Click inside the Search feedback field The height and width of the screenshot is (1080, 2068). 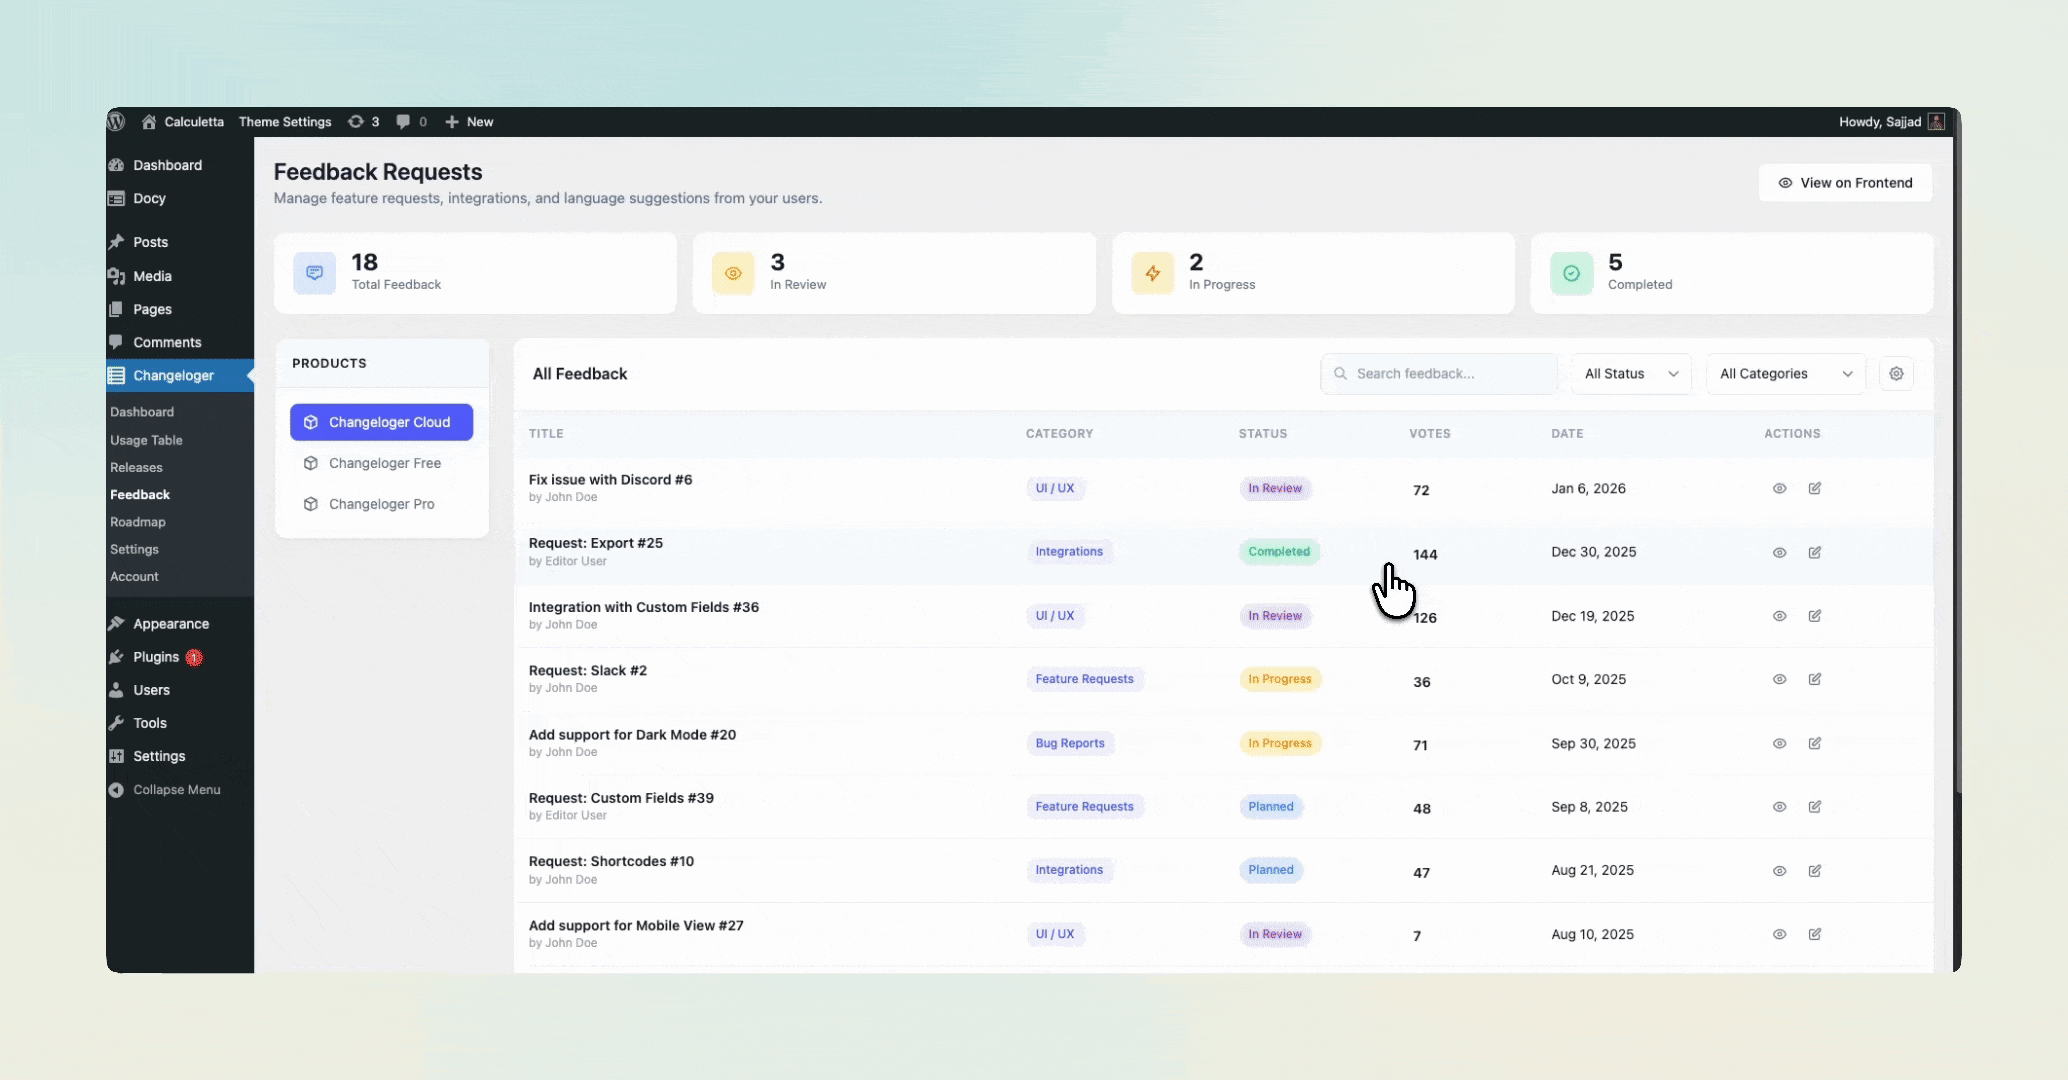[1438, 373]
